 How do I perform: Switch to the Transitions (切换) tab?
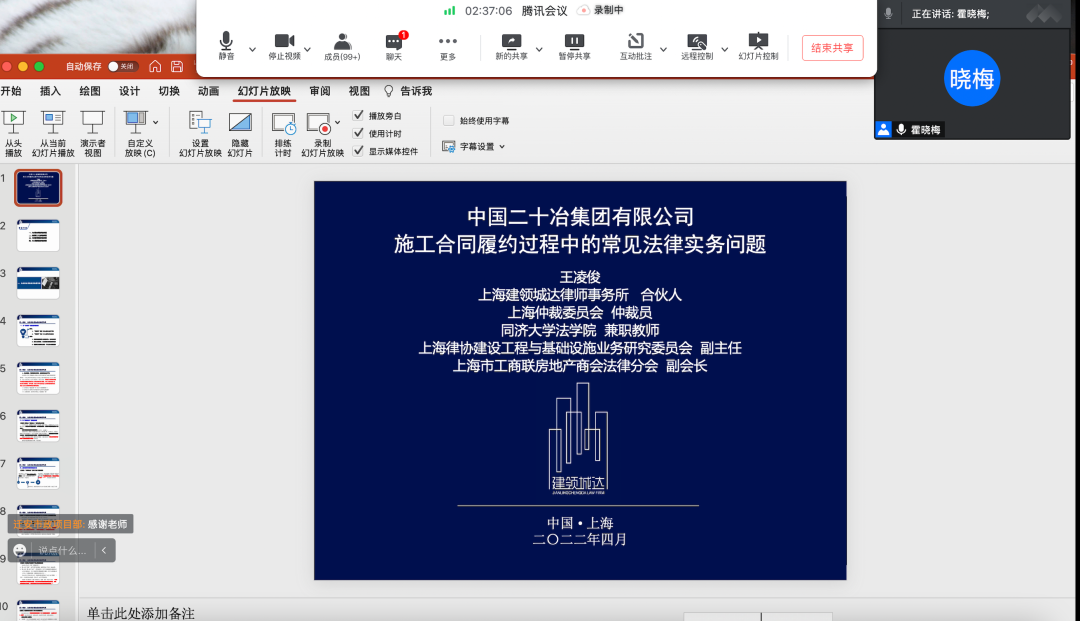[169, 91]
